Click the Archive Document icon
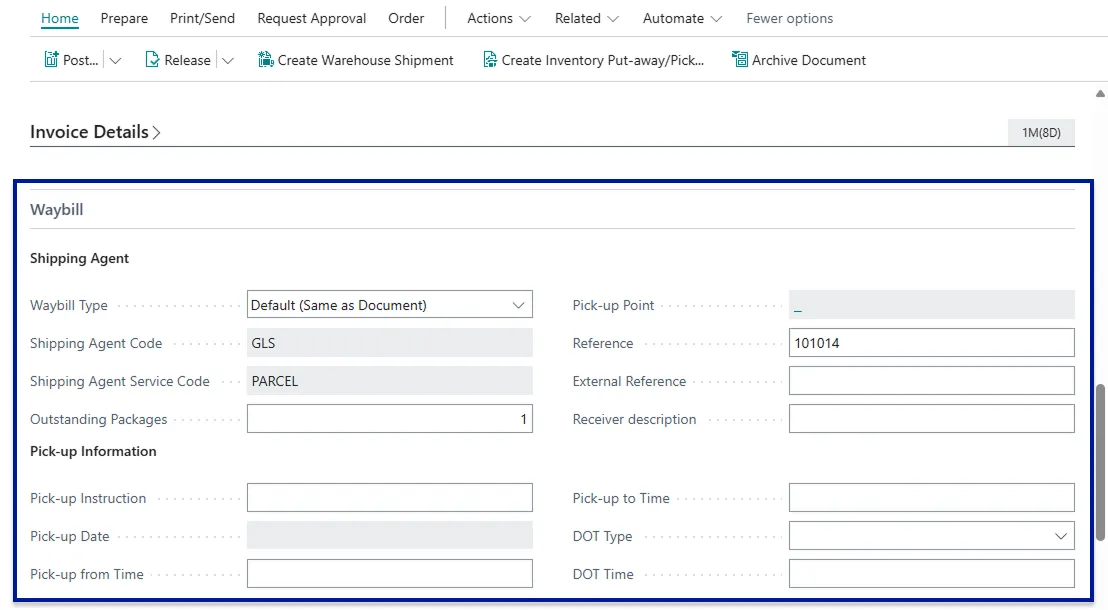The width and height of the screenshot is (1108, 610). tap(740, 60)
